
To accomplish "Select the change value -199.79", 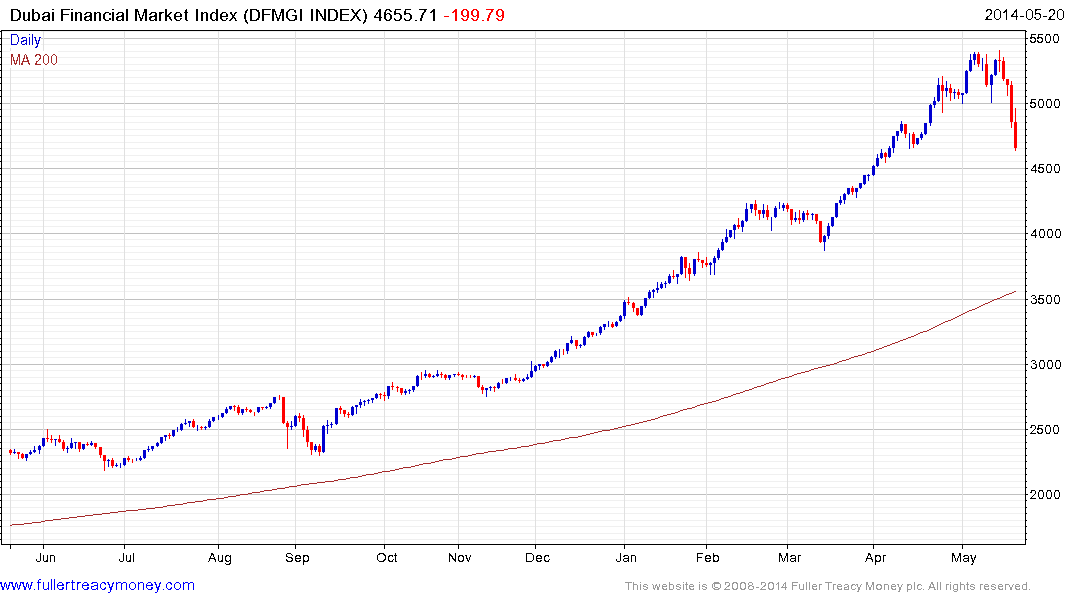I will (x=474, y=15).
